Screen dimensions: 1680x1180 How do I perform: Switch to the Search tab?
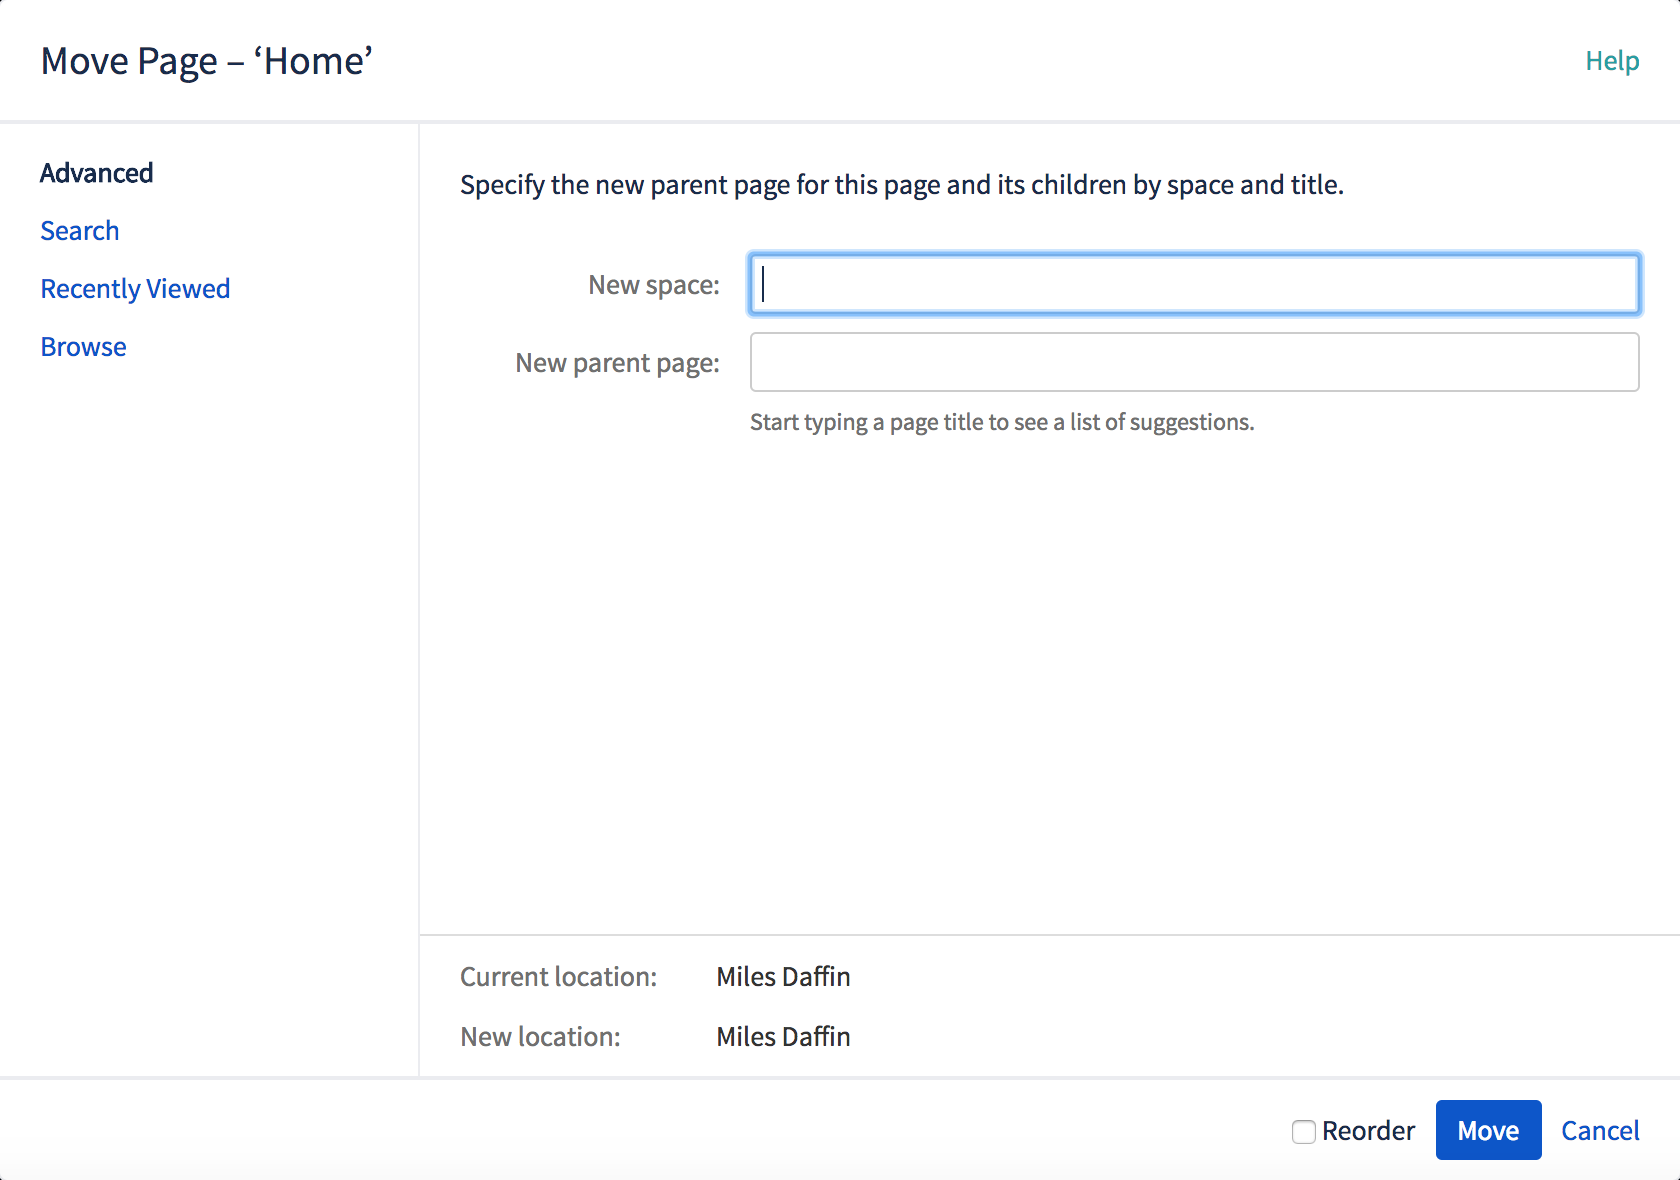click(x=80, y=231)
